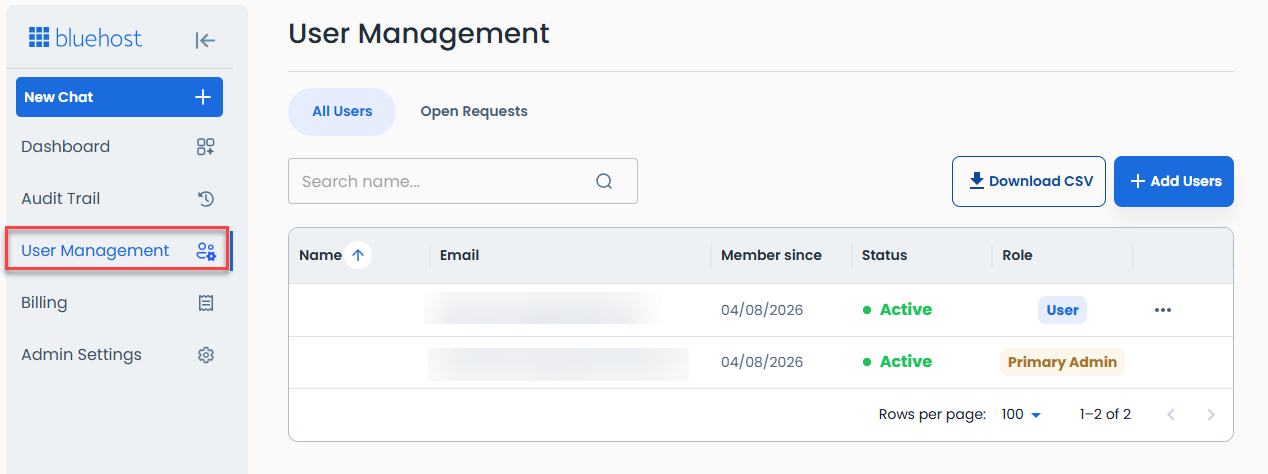Start a New Chat
The width and height of the screenshot is (1268, 474).
[119, 97]
